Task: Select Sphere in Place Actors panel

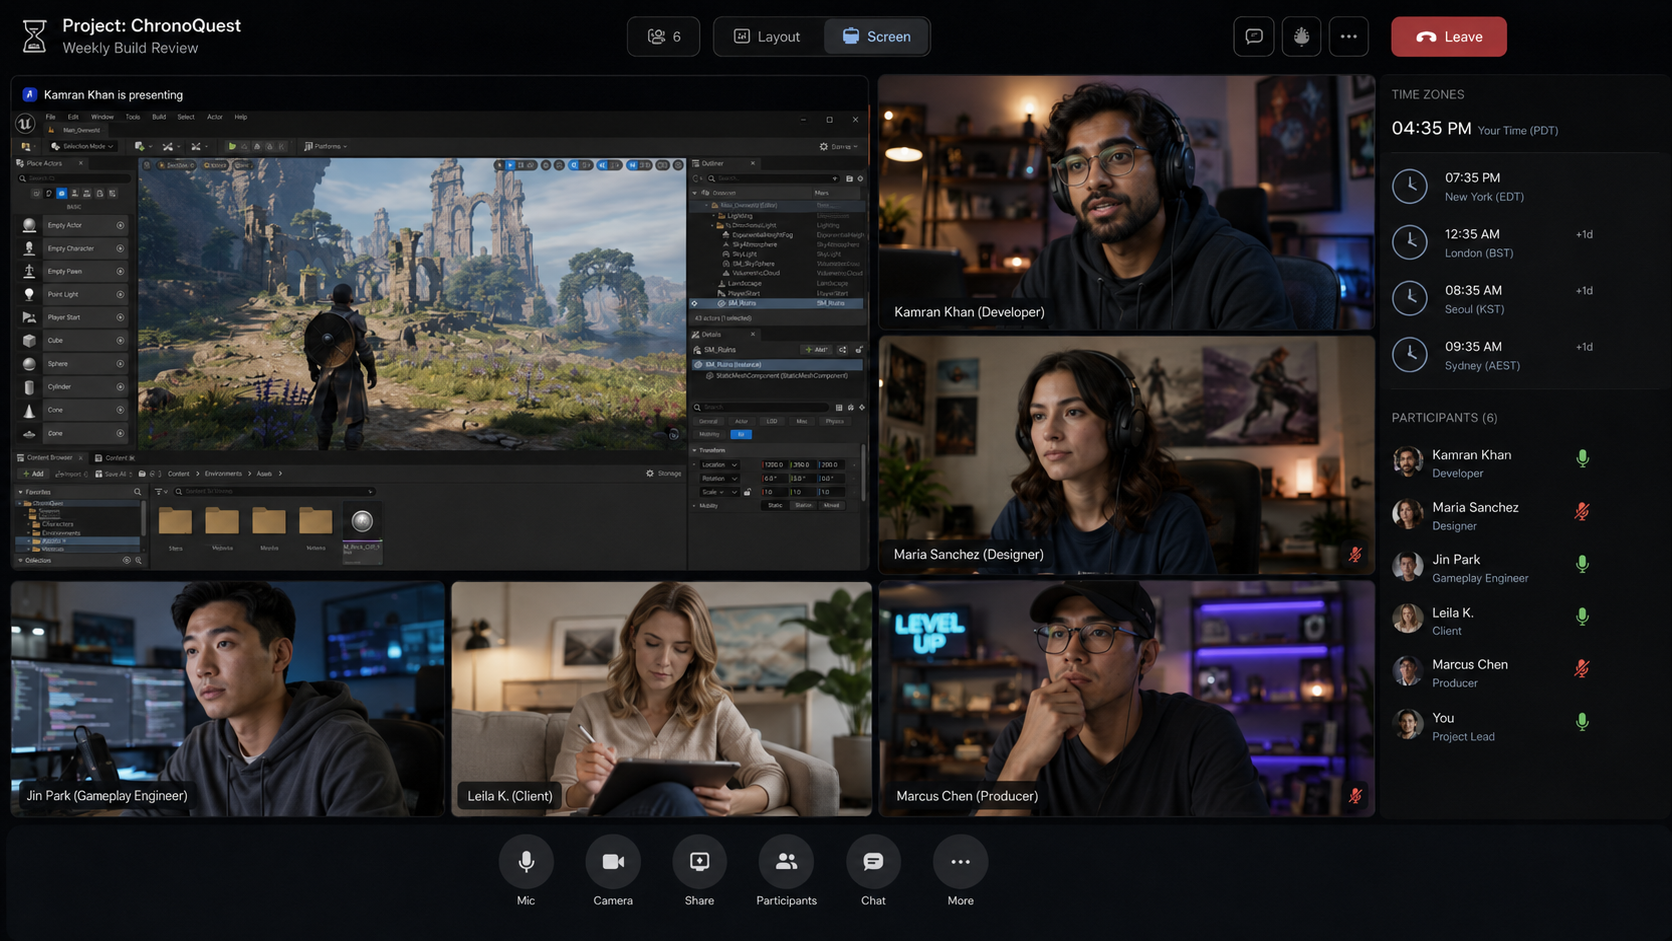Action: coord(73,364)
